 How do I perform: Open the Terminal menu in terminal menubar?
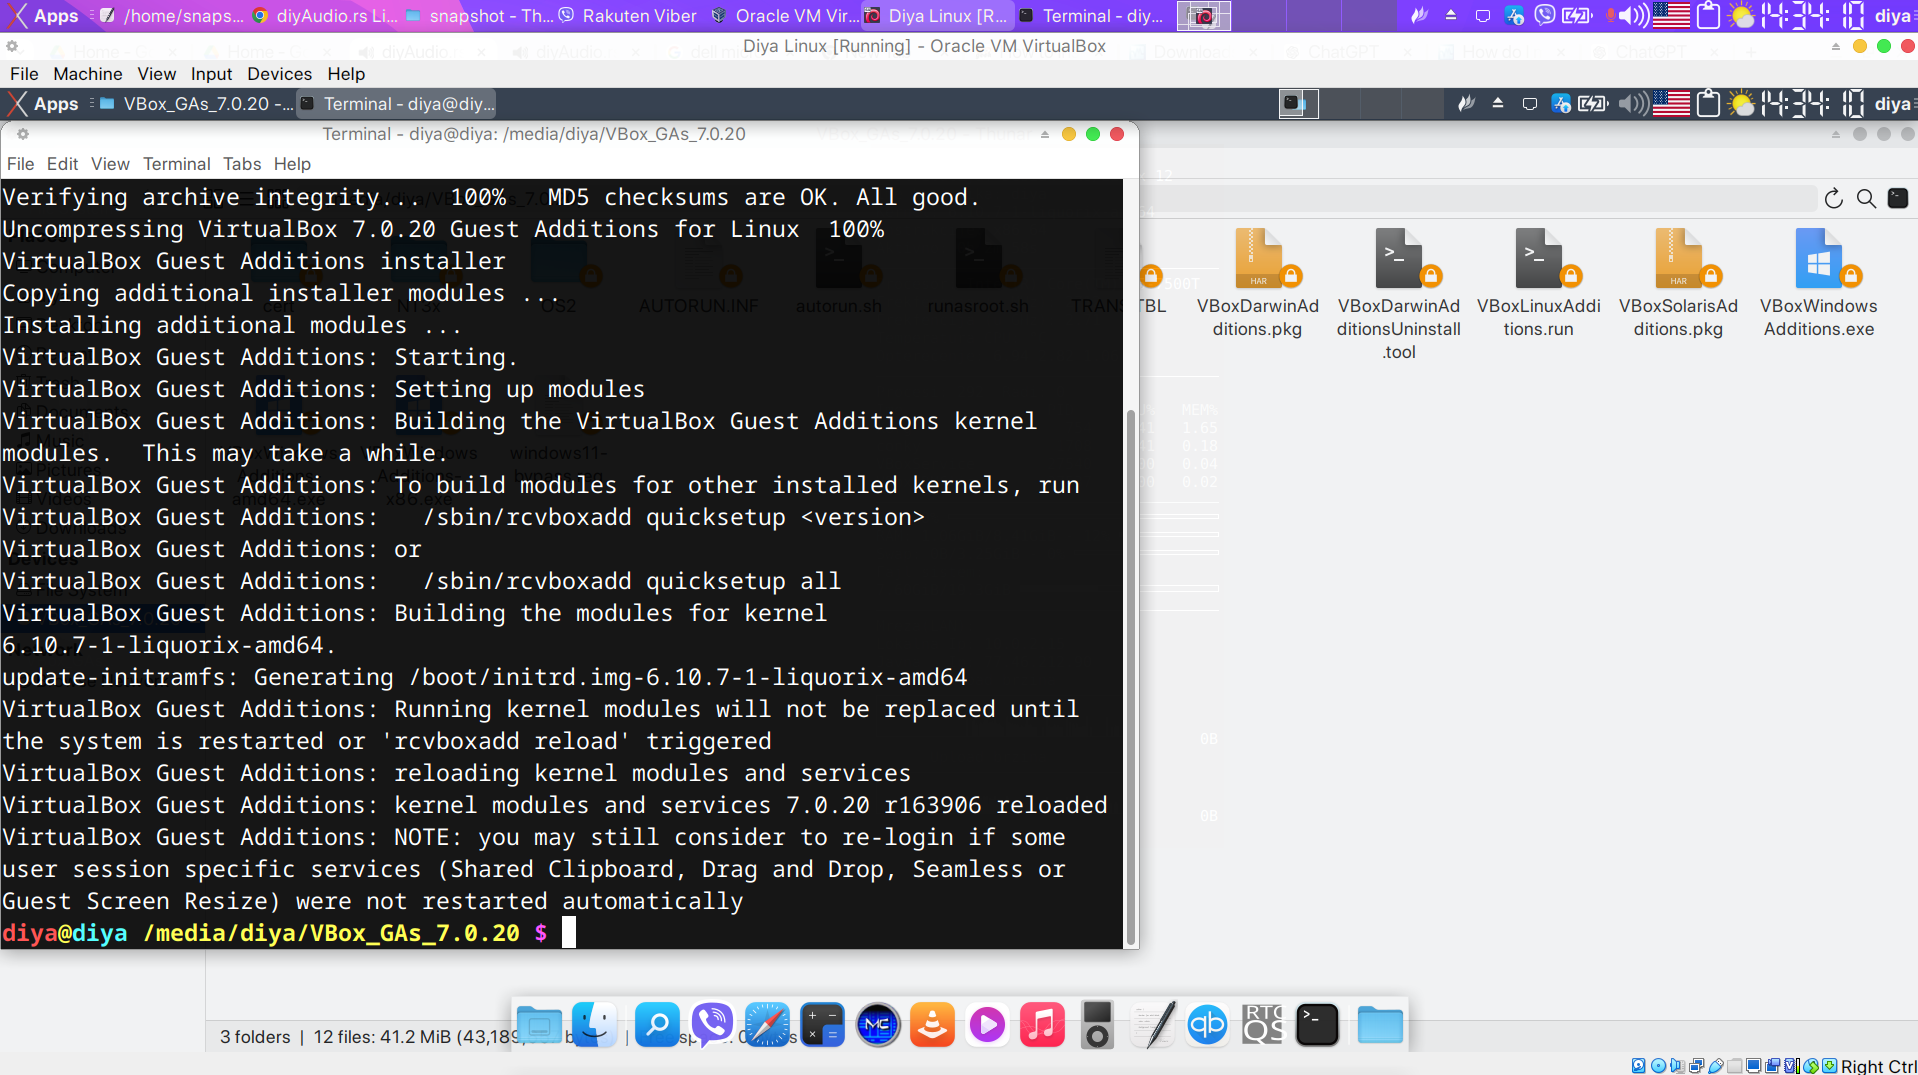[176, 164]
